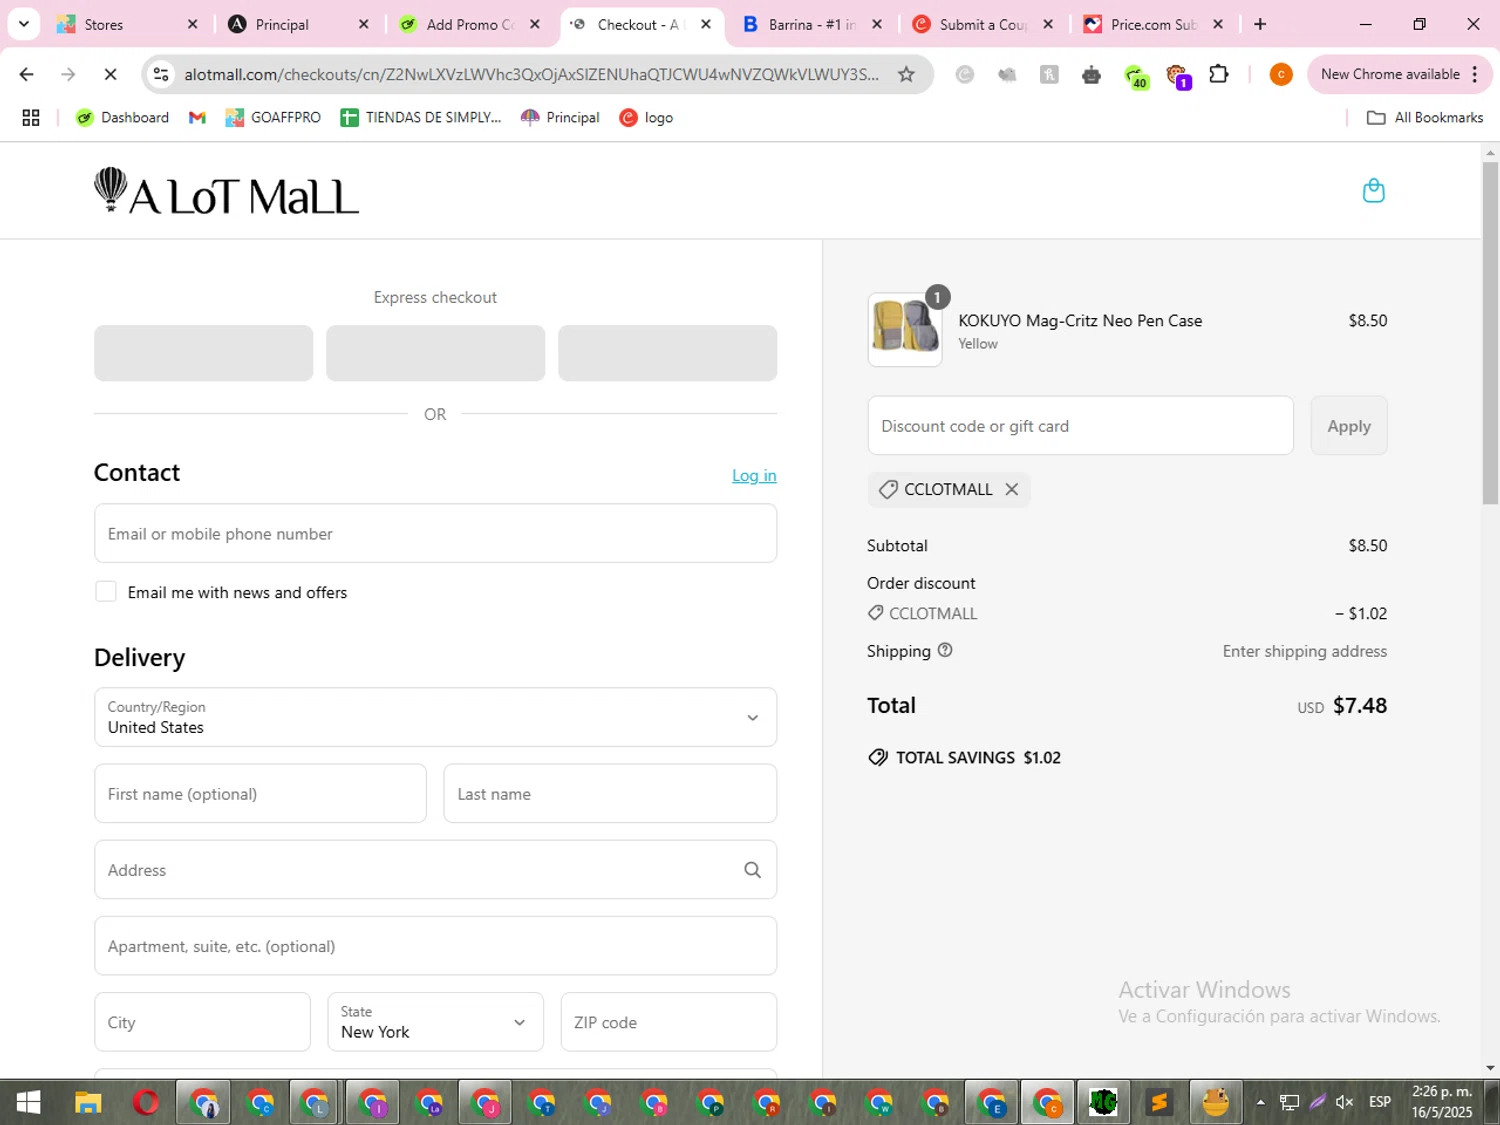1500x1125 pixels.
Task: Open the robot extension icon
Action: point(1091,74)
